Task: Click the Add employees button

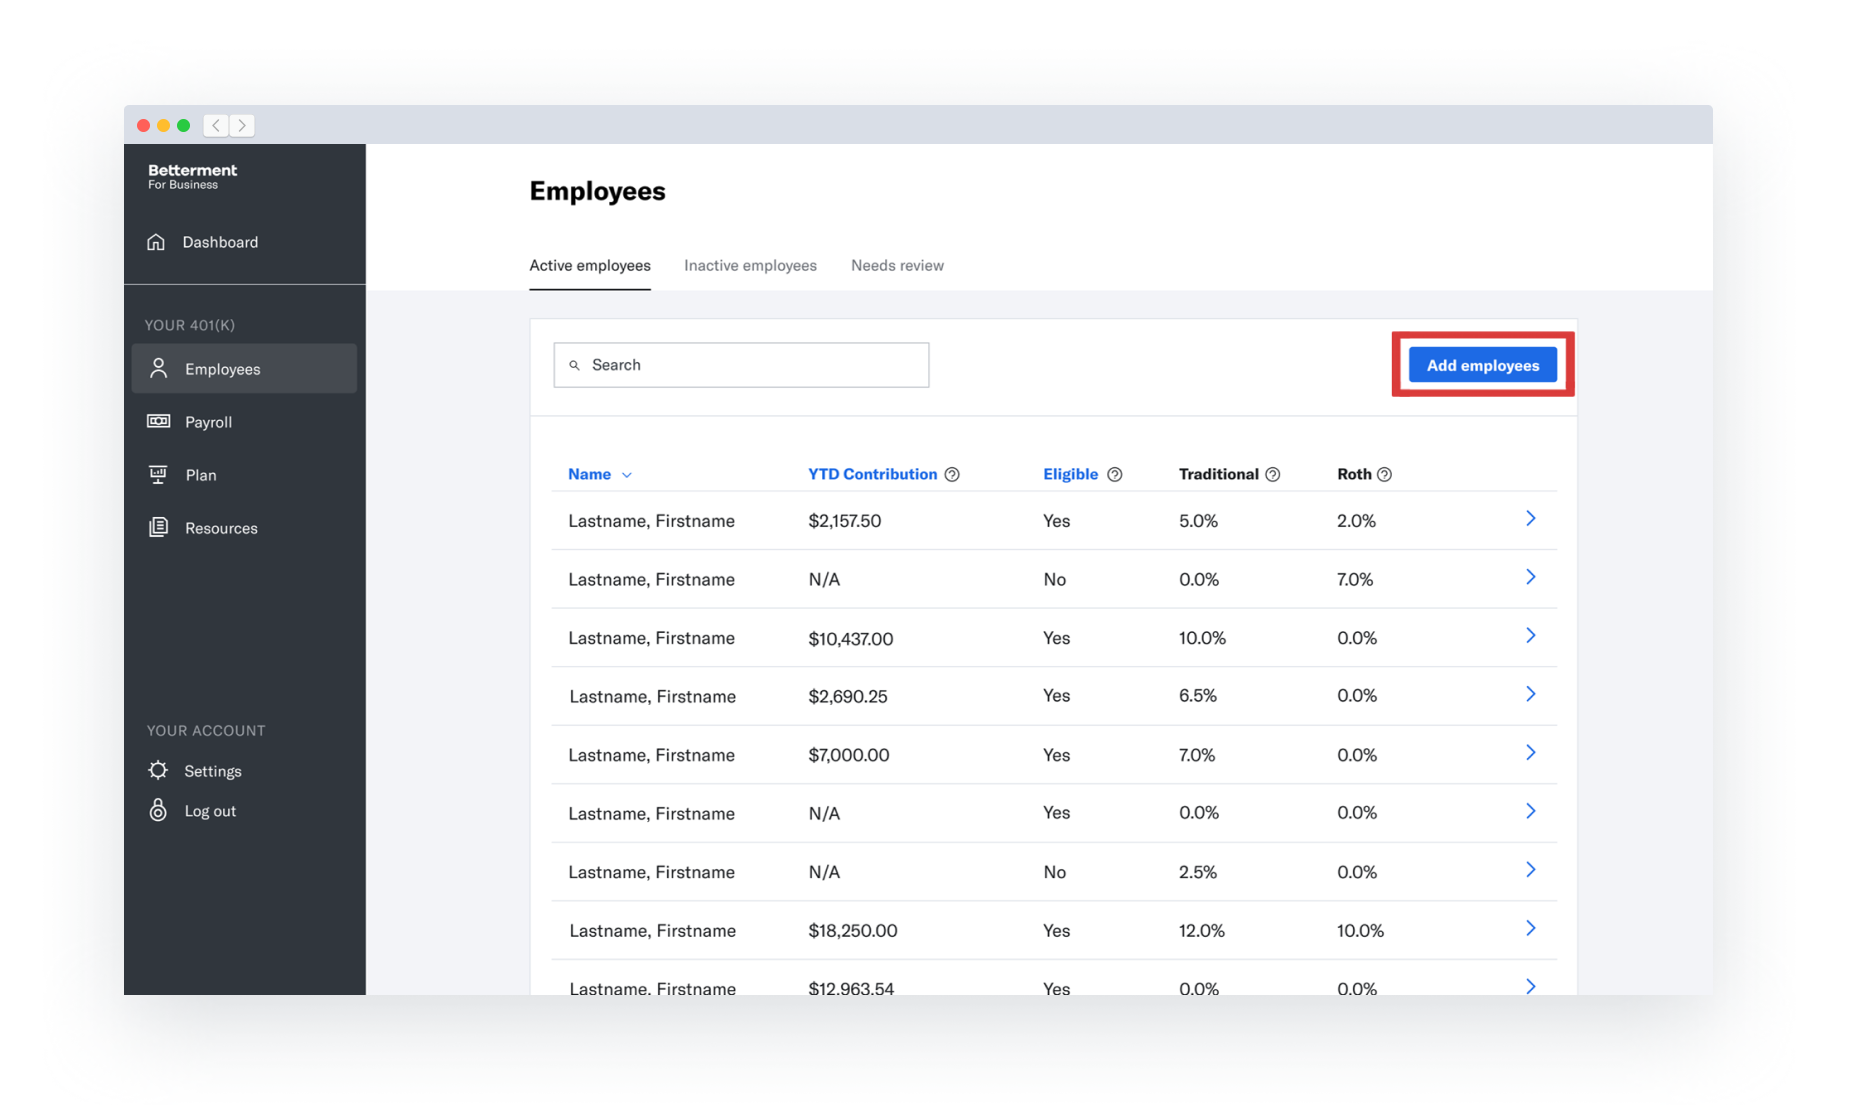Action: [x=1483, y=364]
